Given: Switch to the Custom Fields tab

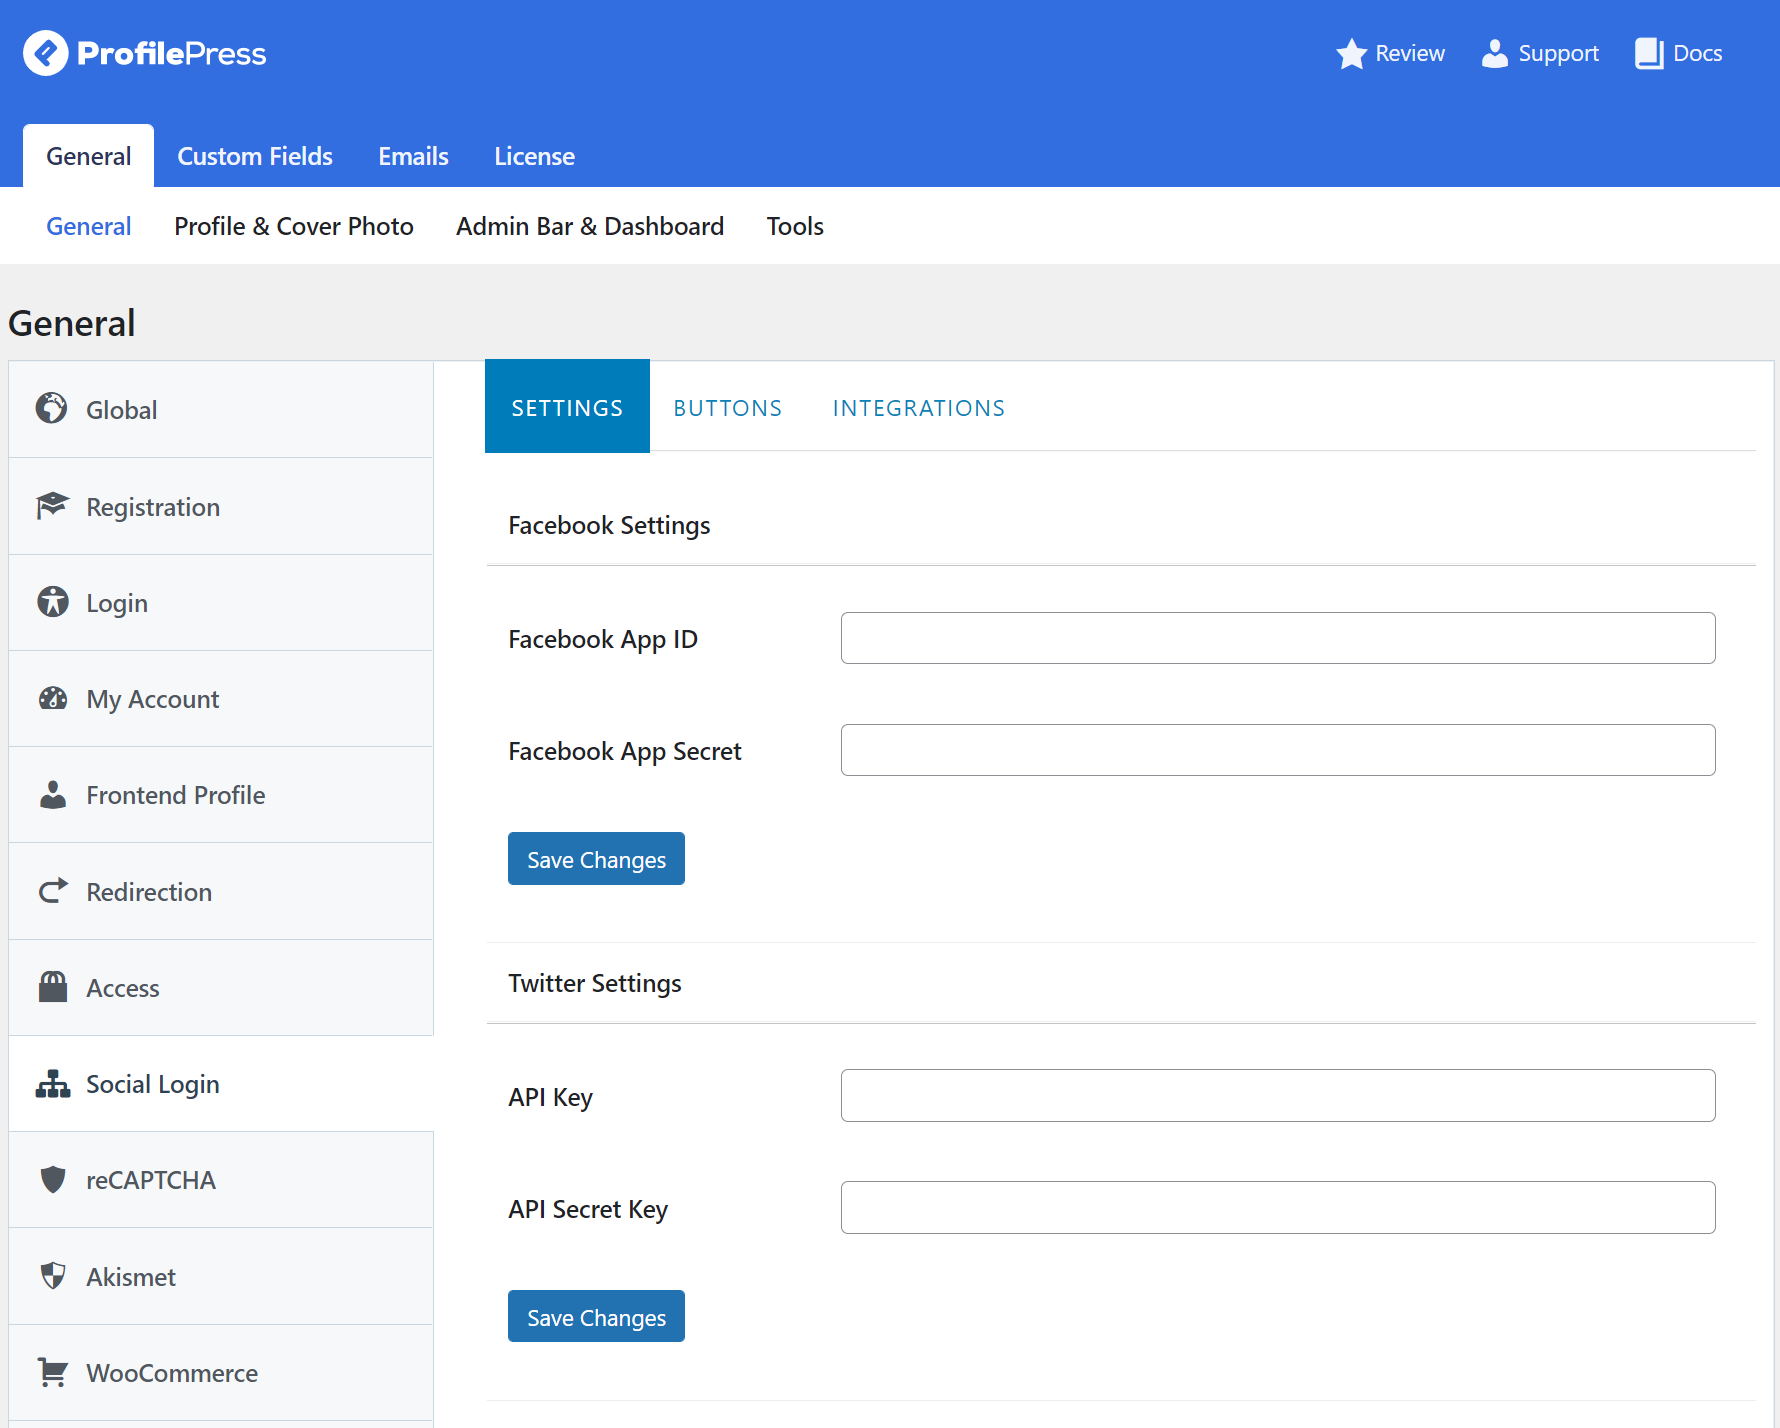Looking at the screenshot, I should (x=255, y=156).
